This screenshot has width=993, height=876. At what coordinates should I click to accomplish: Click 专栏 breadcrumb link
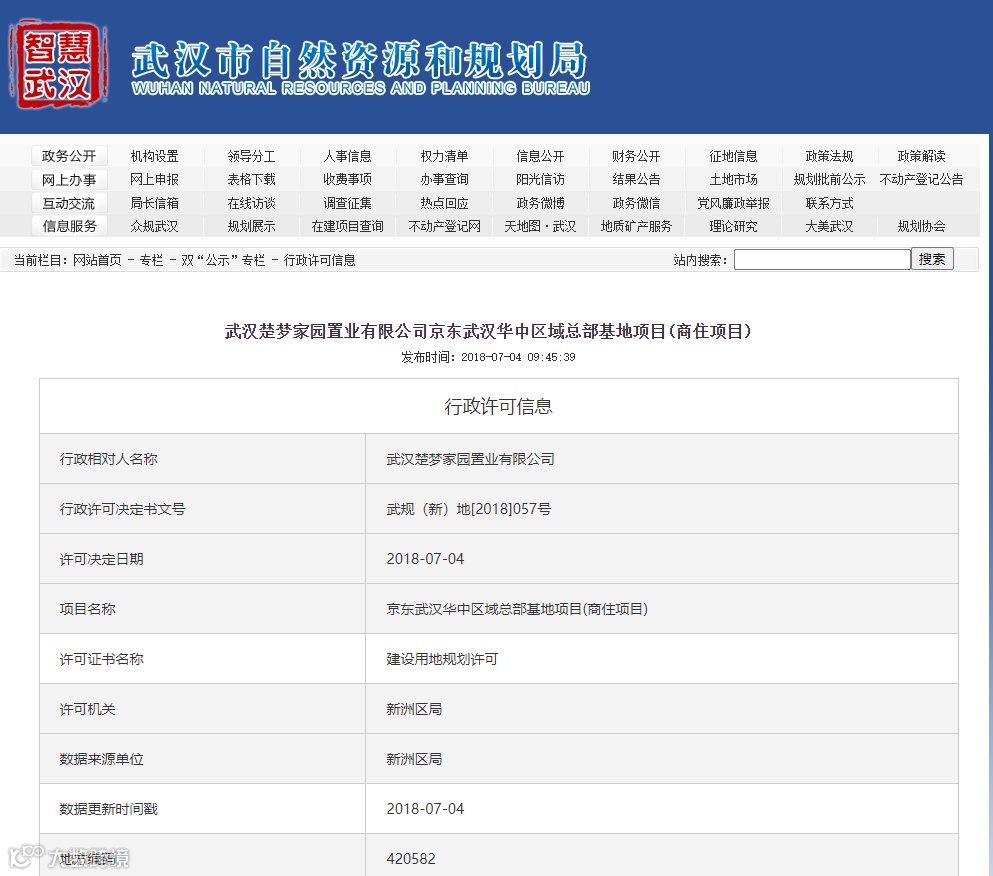(x=151, y=260)
